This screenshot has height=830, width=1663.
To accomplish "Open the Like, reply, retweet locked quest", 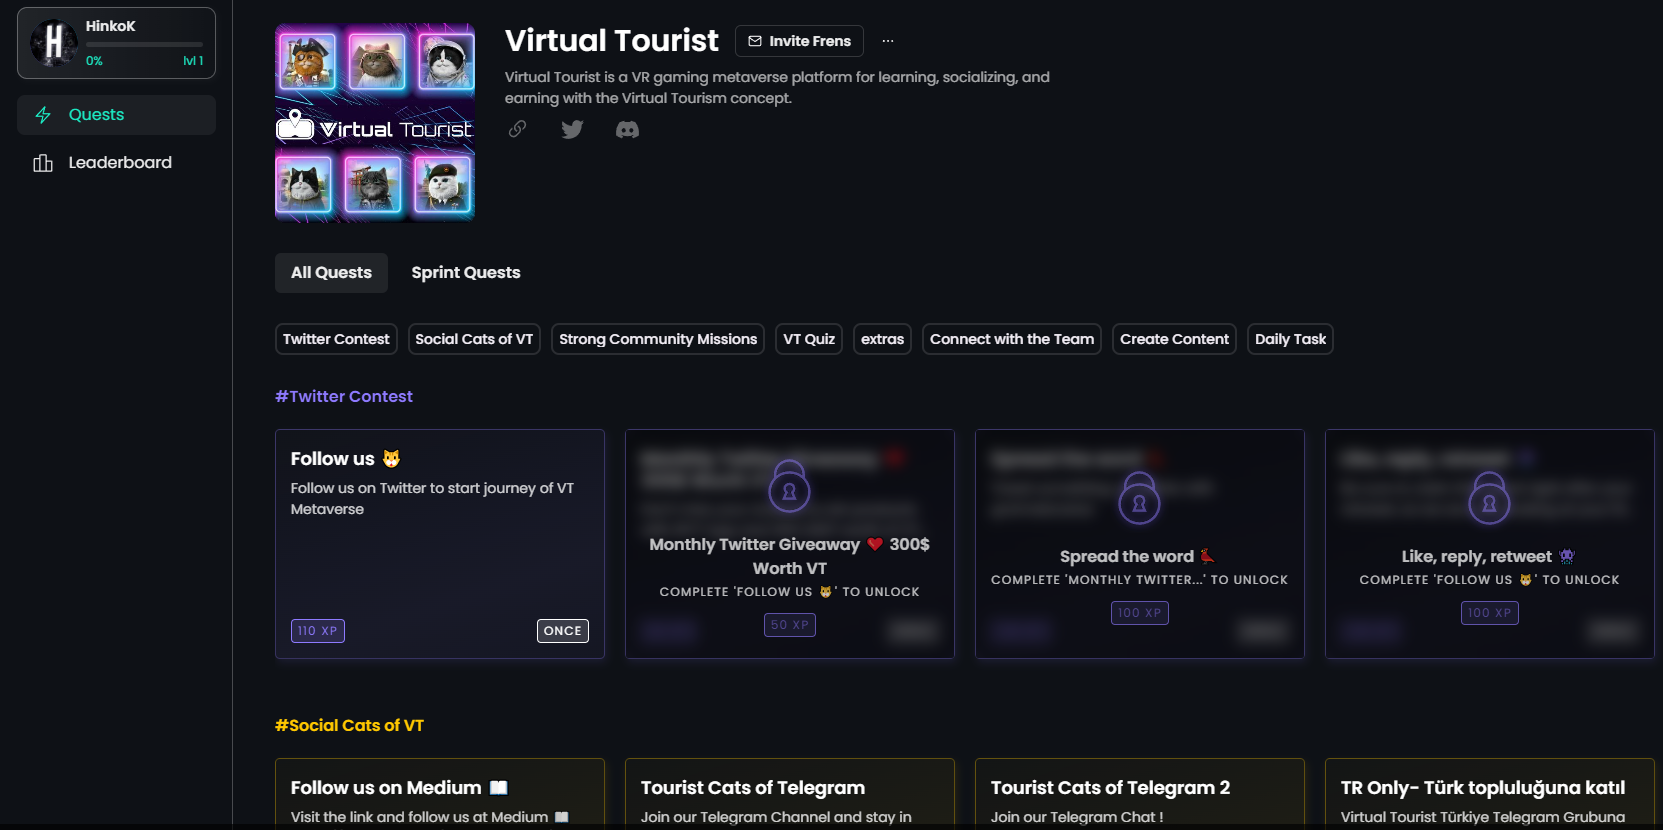I will tap(1490, 544).
